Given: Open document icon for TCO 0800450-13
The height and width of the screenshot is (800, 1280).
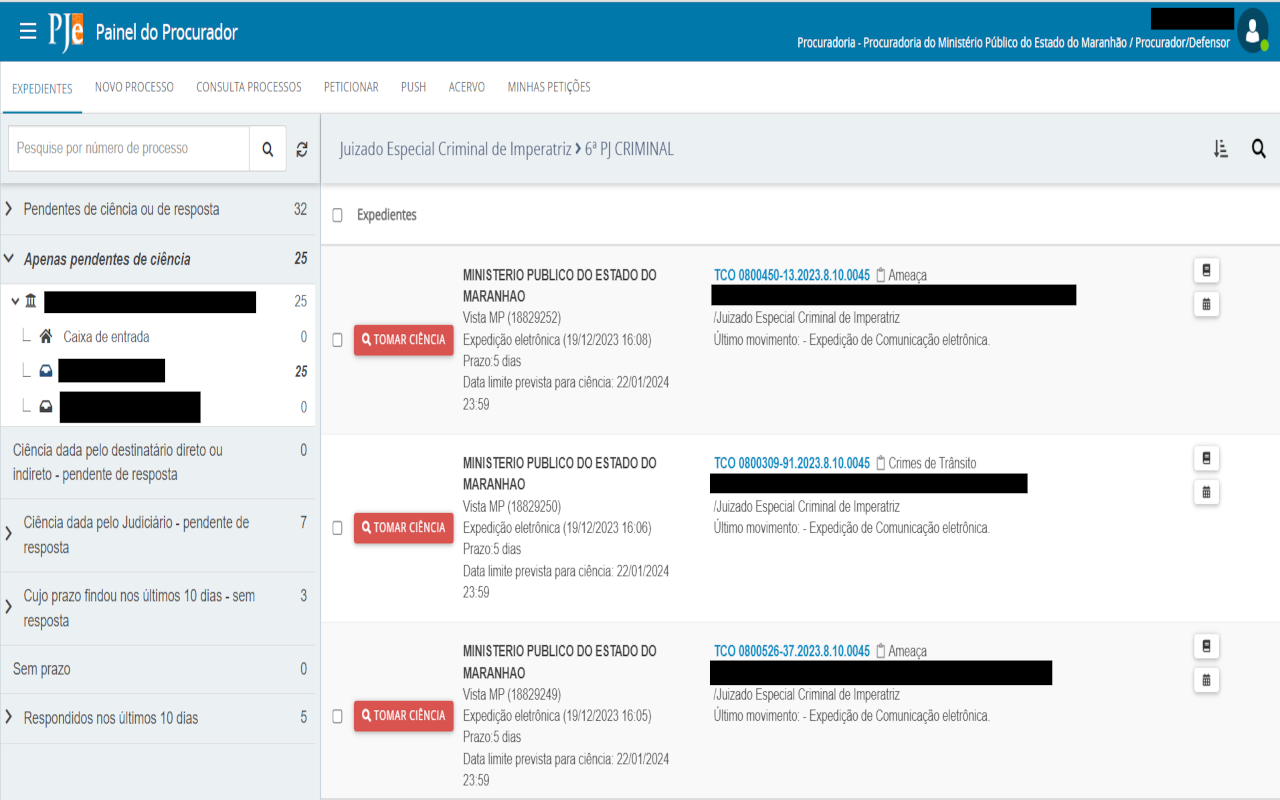Looking at the screenshot, I should (1206, 271).
